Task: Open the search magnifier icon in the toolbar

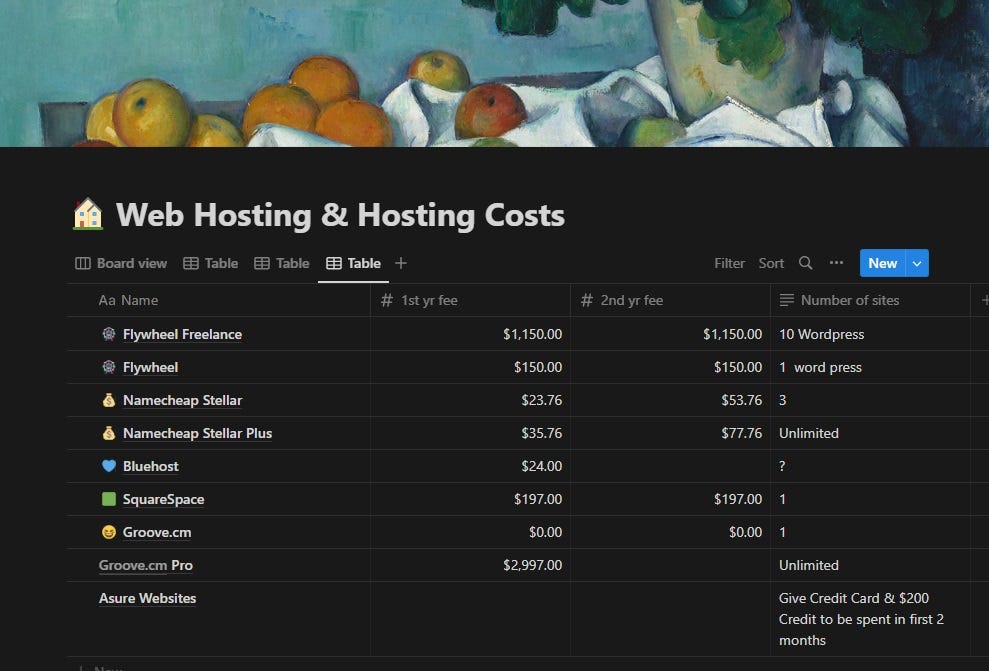Action: (805, 263)
